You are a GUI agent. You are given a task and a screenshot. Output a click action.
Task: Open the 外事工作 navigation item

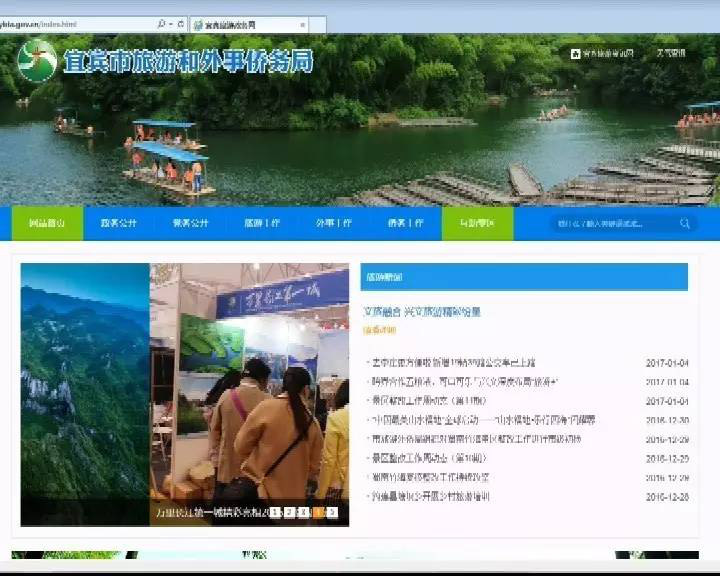click(x=334, y=223)
